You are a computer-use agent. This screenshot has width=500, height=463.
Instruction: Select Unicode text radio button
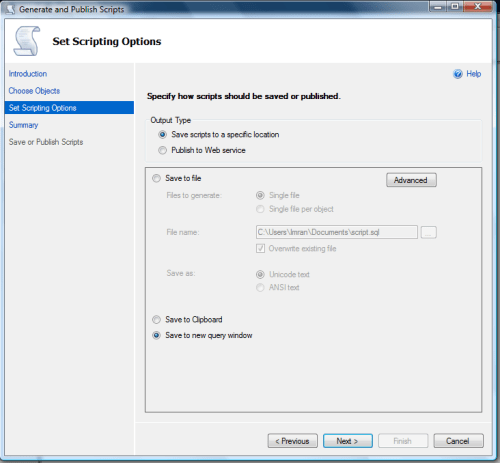tap(260, 274)
